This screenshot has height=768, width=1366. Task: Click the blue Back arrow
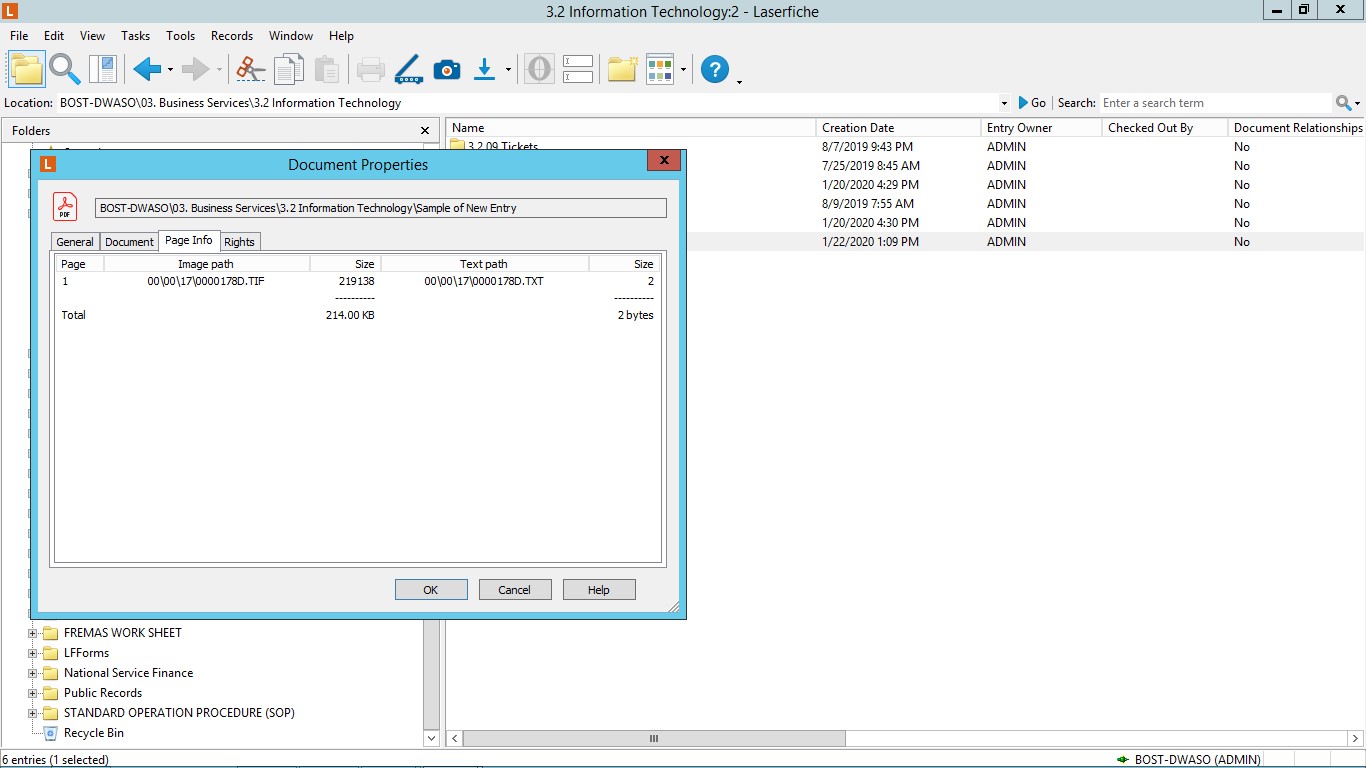coord(146,69)
